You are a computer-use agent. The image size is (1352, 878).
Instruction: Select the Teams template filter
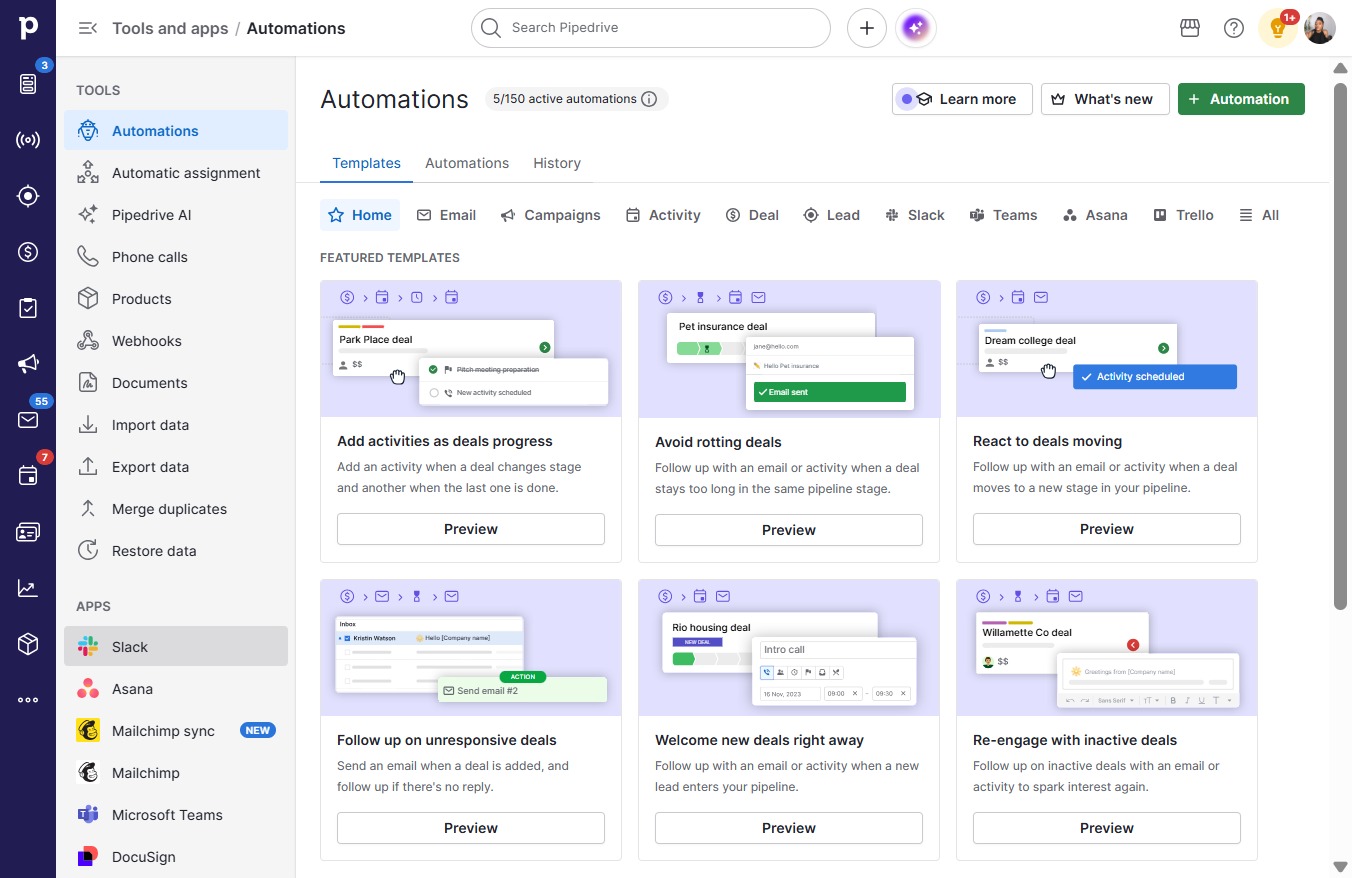1003,215
